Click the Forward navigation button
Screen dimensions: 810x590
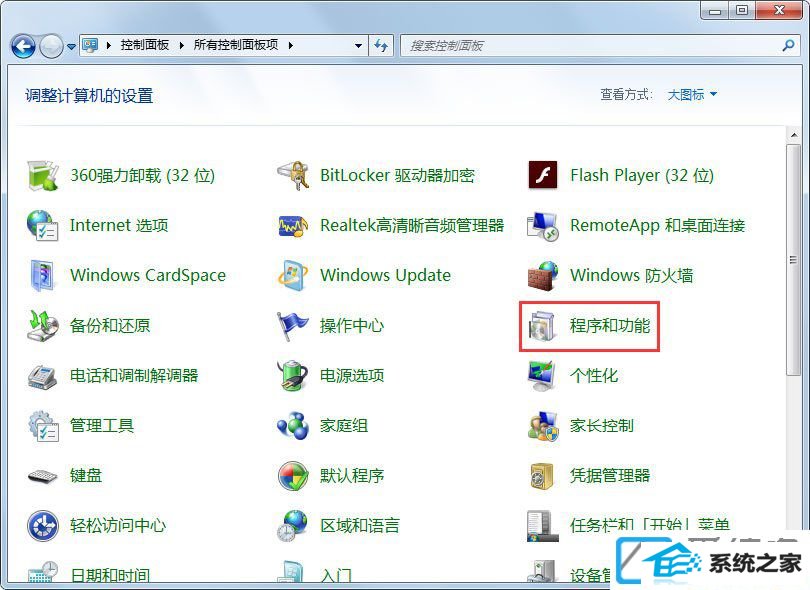(x=52, y=46)
